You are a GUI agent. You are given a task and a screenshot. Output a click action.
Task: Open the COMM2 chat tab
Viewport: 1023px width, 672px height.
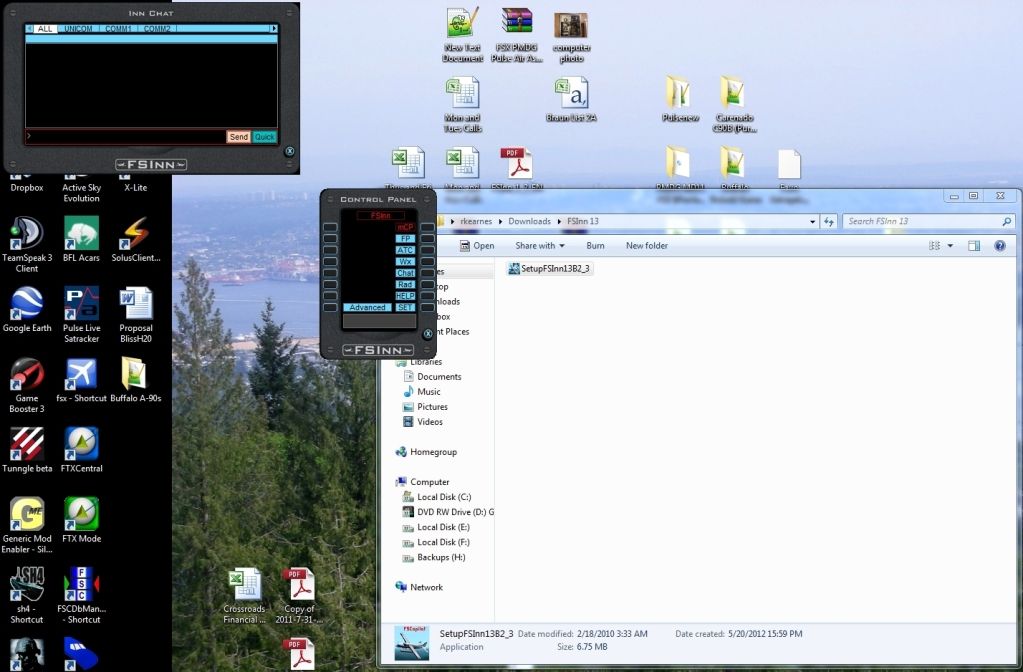[157, 29]
